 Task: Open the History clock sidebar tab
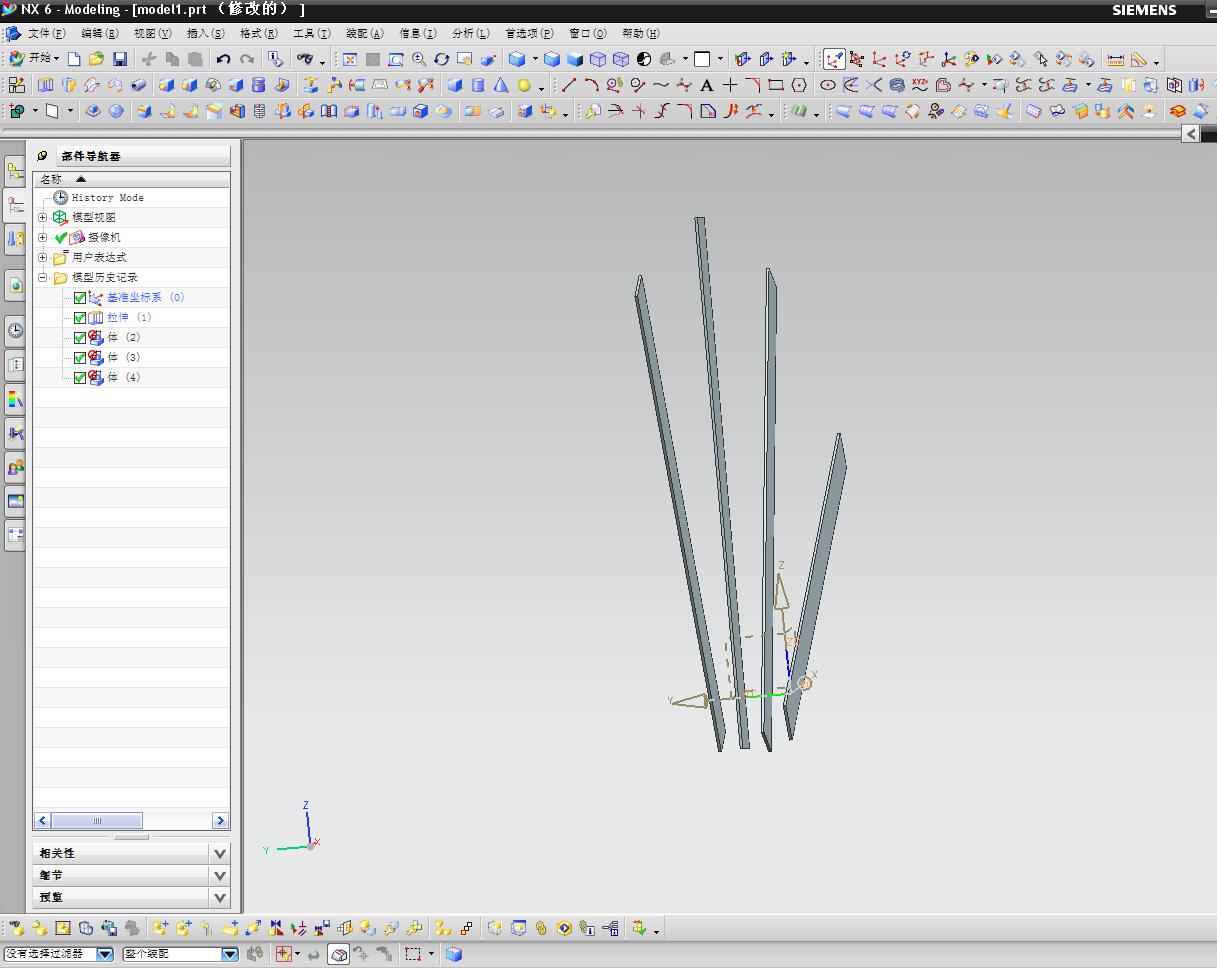click(15, 331)
